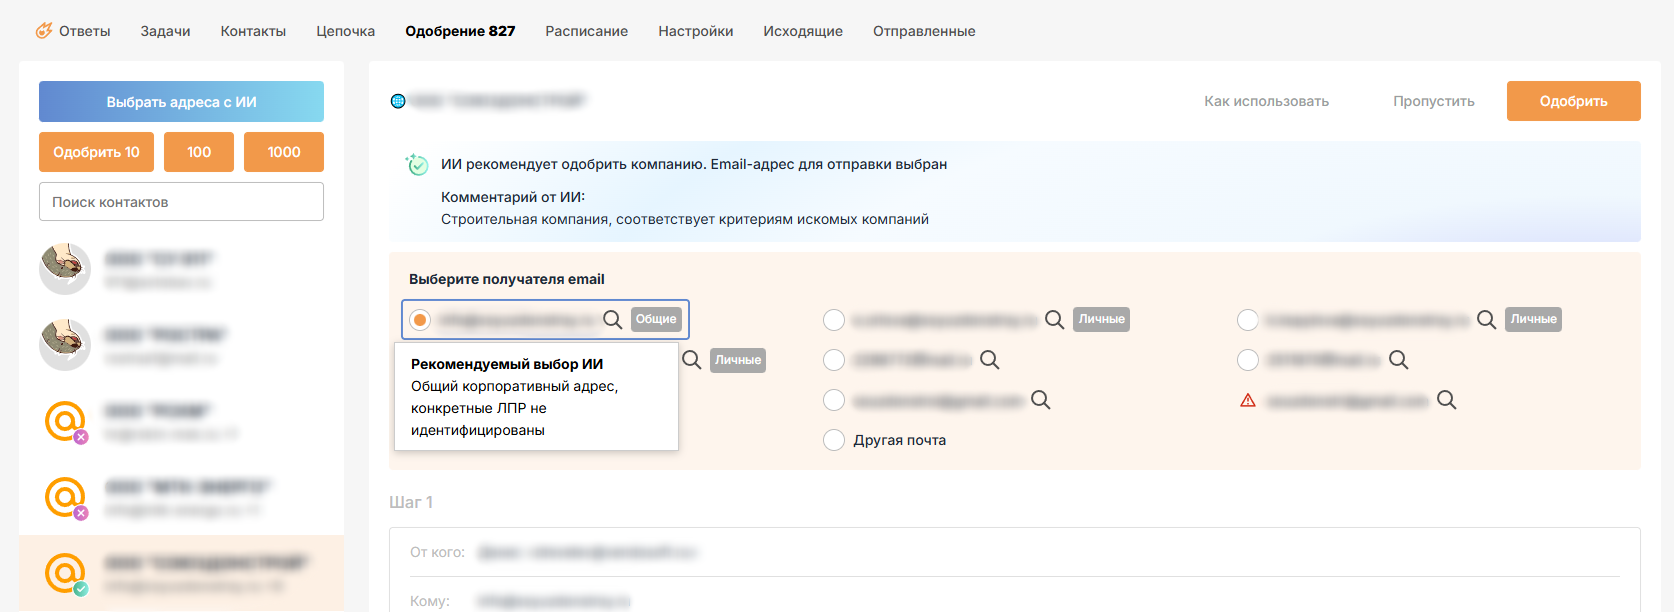
Task: Go to the Контакты tab
Action: point(253,31)
